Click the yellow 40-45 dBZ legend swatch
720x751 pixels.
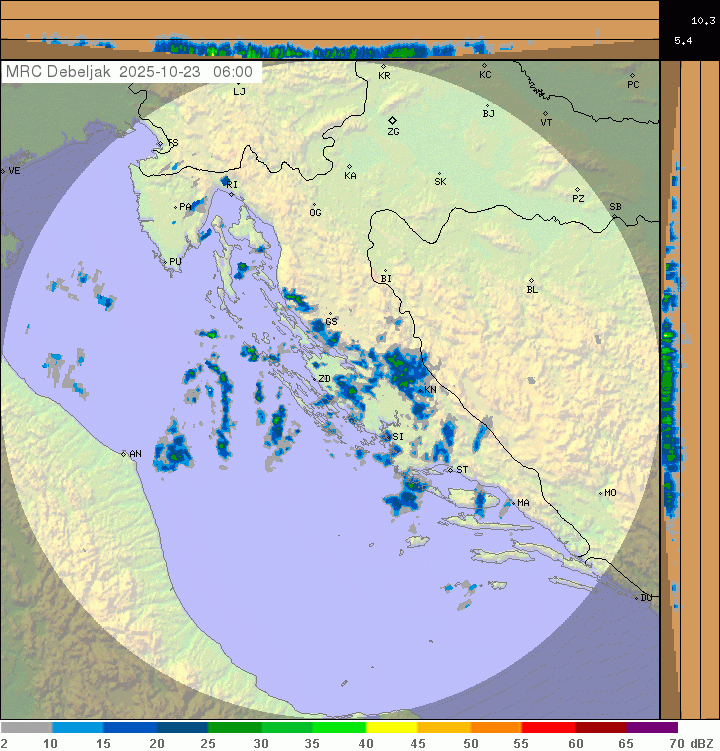click(x=391, y=728)
